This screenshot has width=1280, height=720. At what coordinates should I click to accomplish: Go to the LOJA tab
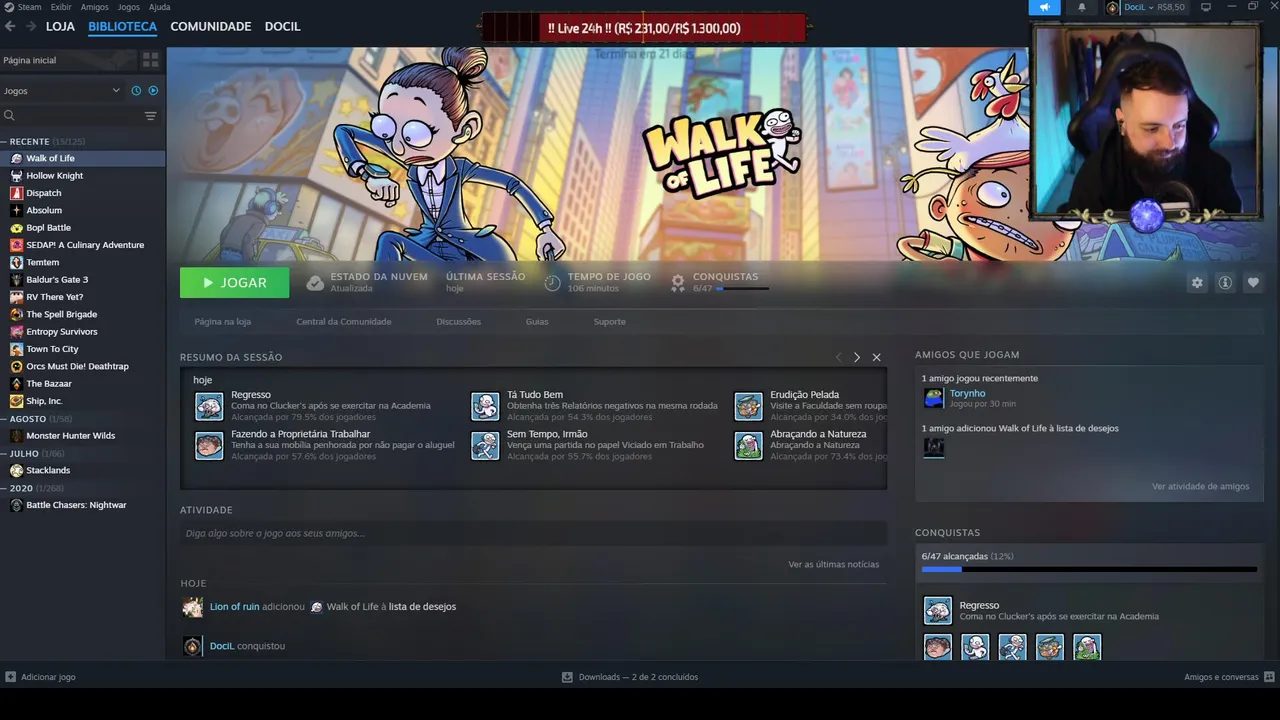60,27
